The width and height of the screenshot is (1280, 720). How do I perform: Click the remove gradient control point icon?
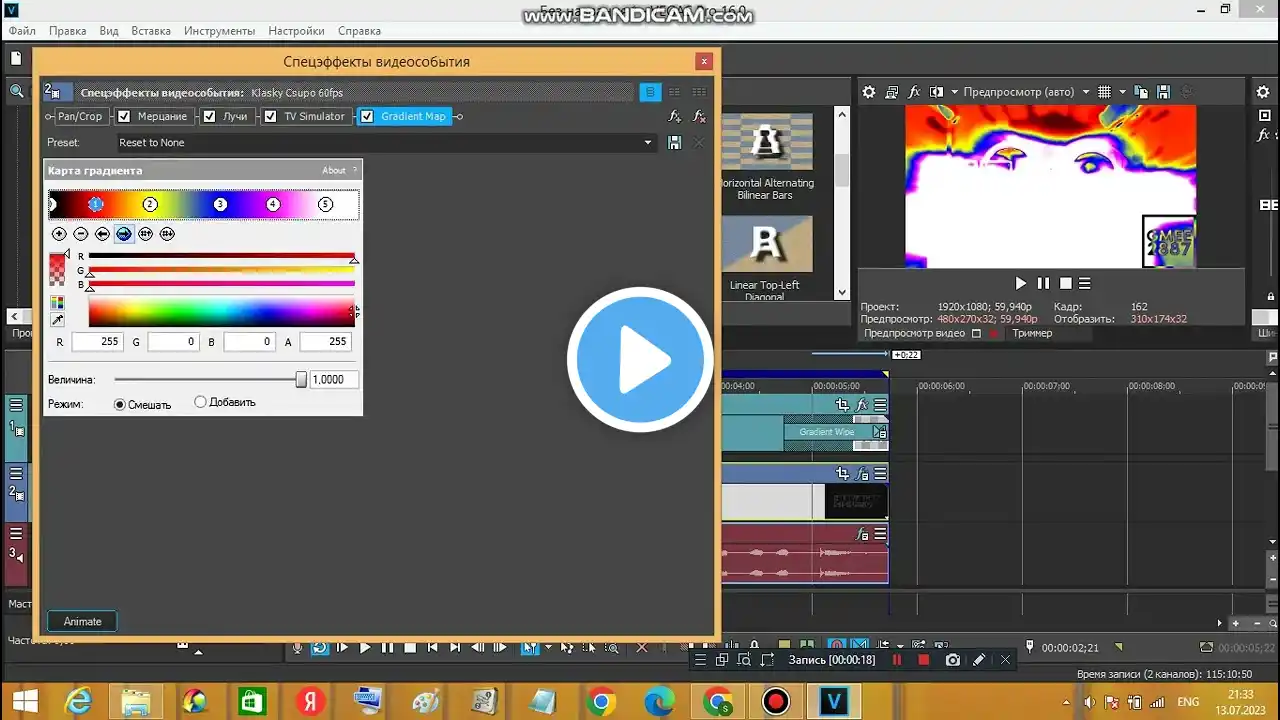coord(81,234)
